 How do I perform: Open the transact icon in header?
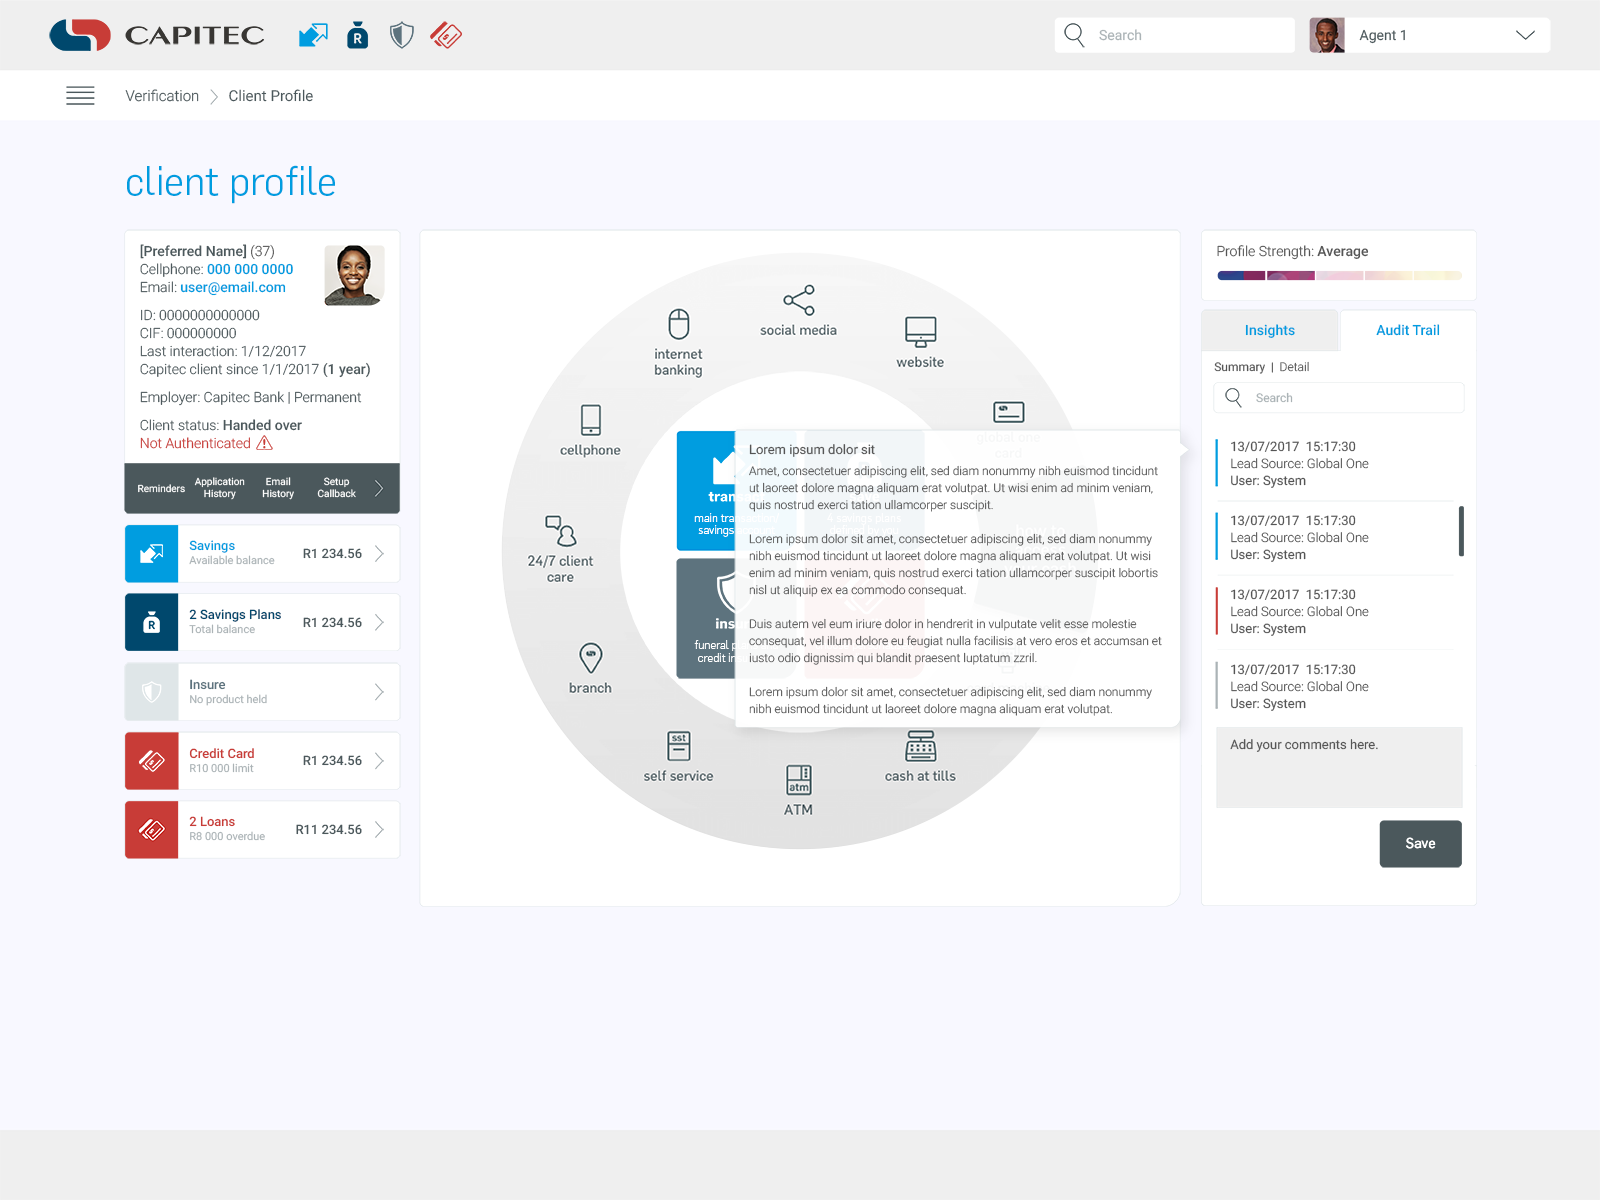point(313,35)
